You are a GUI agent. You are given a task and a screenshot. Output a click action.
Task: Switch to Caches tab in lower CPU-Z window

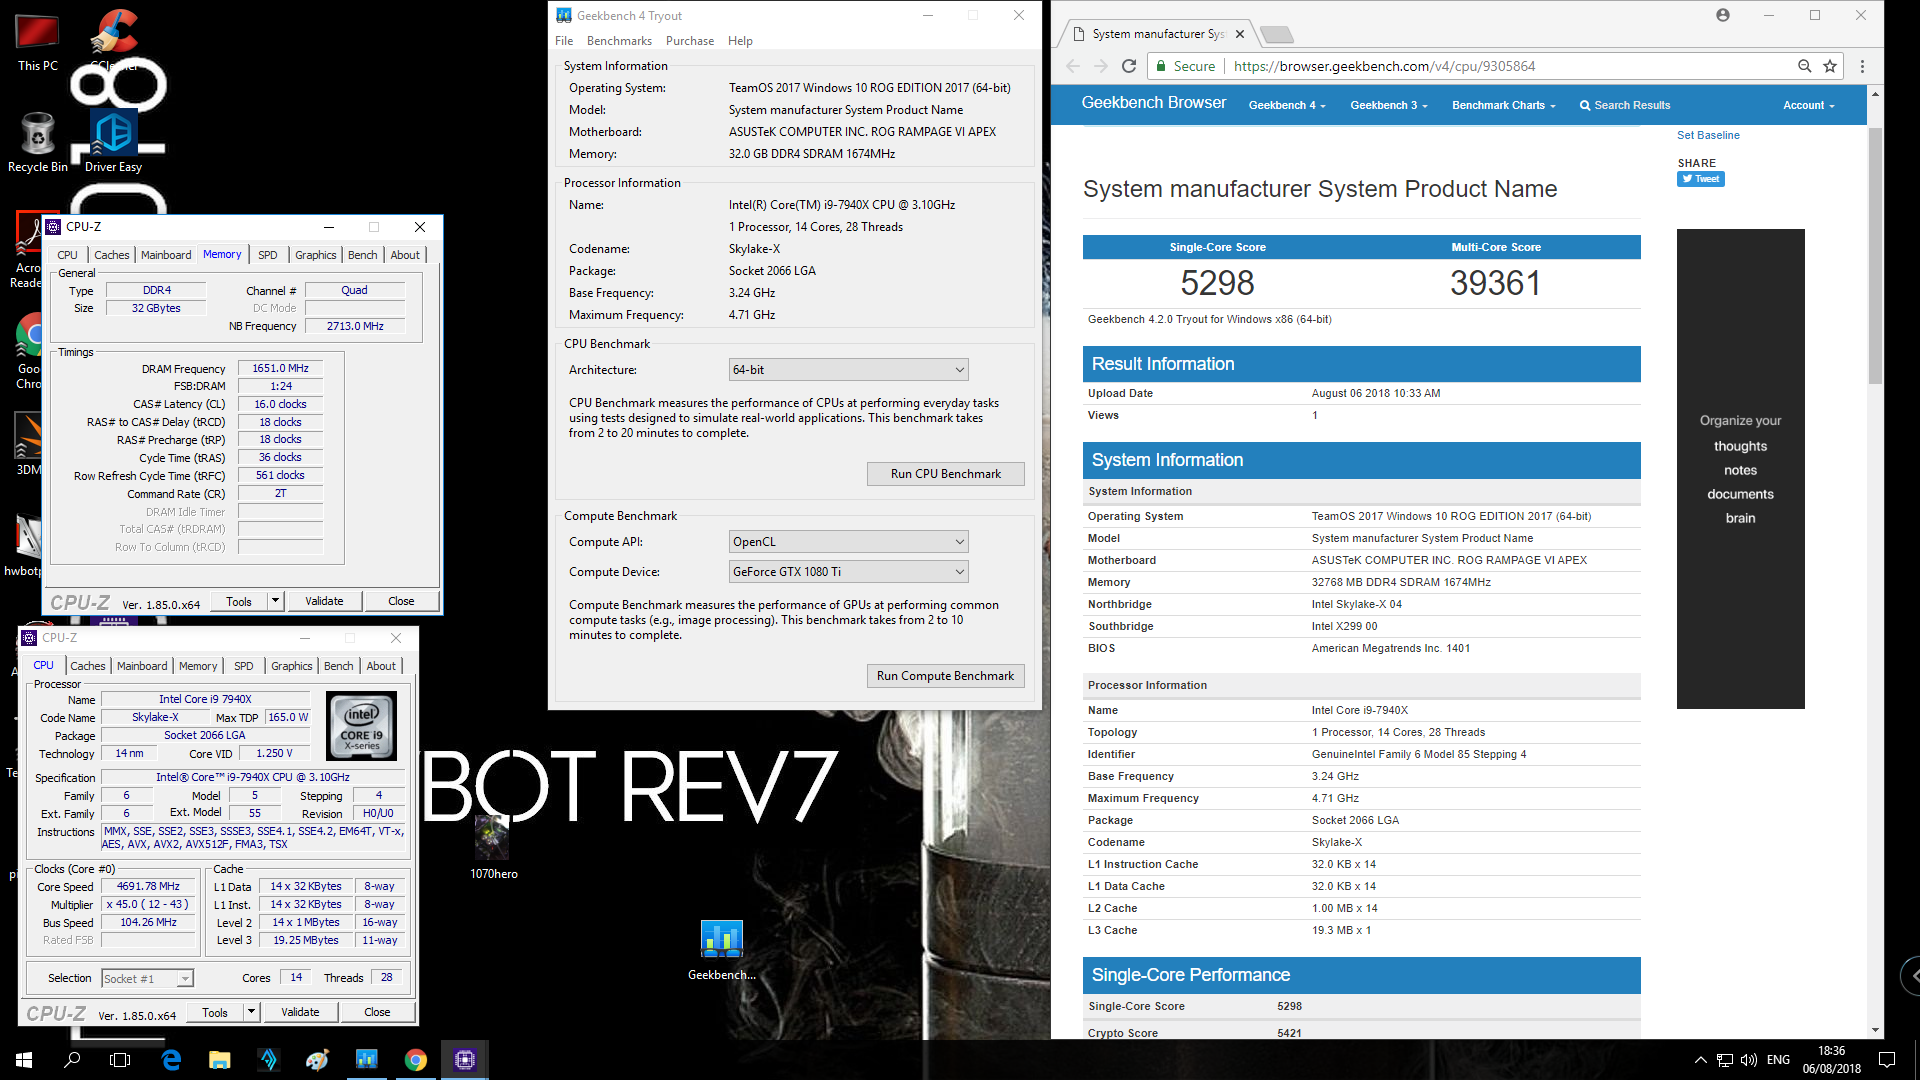pyautogui.click(x=88, y=666)
